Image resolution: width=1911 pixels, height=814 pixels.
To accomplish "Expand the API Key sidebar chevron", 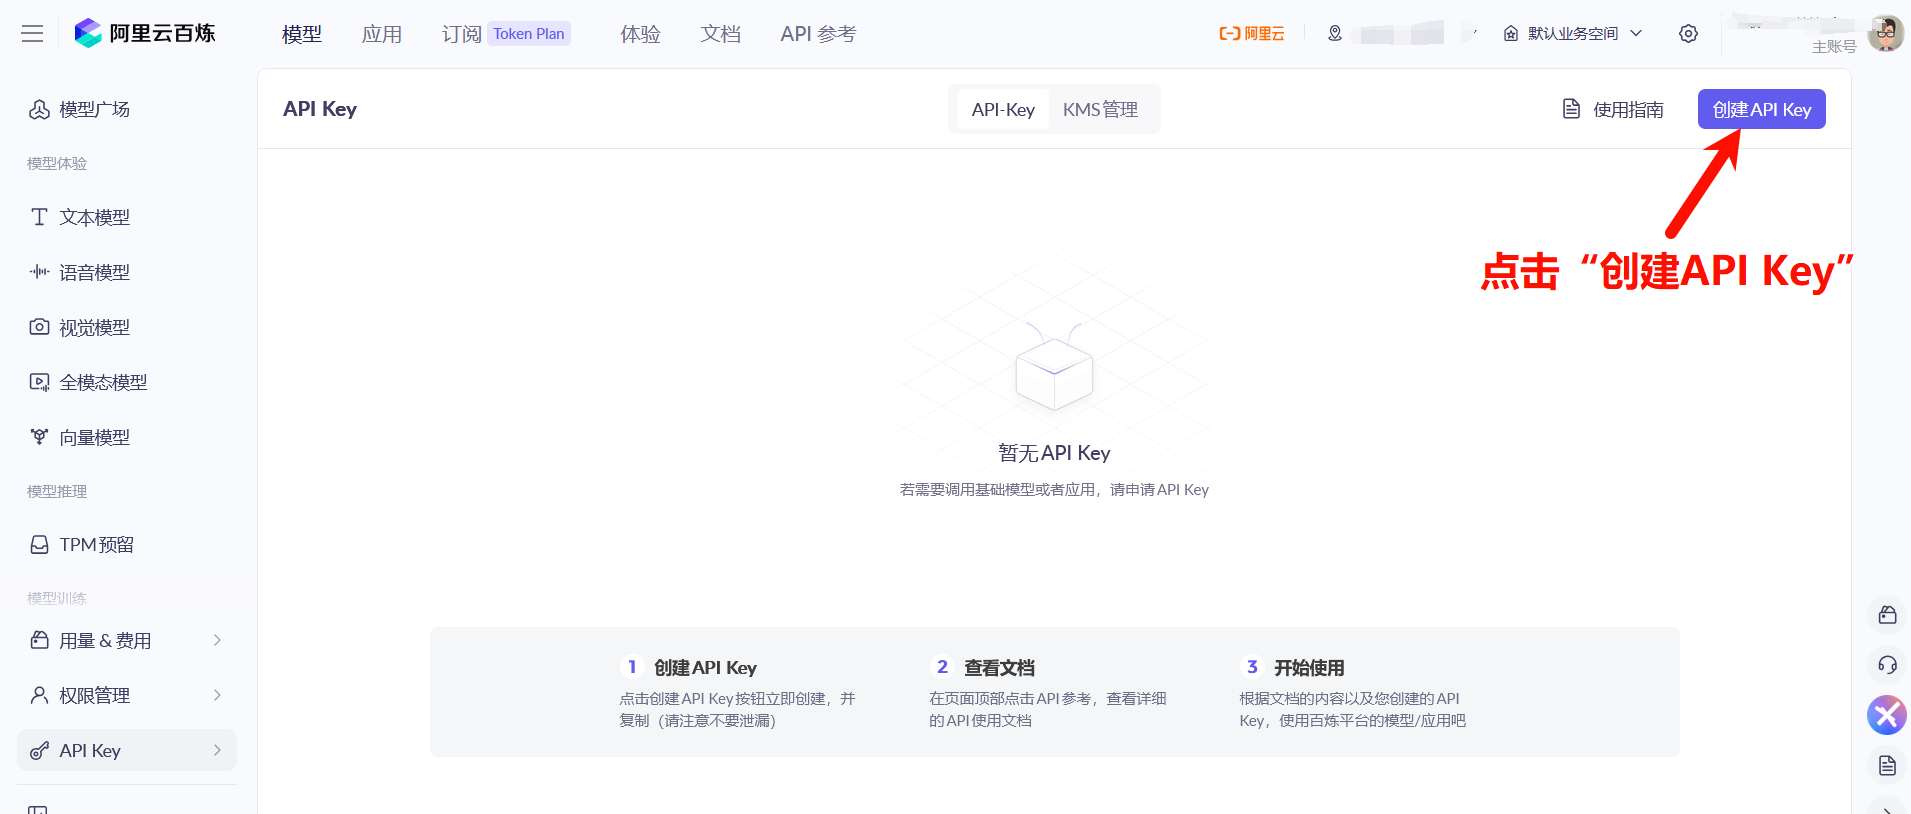I will tap(217, 750).
